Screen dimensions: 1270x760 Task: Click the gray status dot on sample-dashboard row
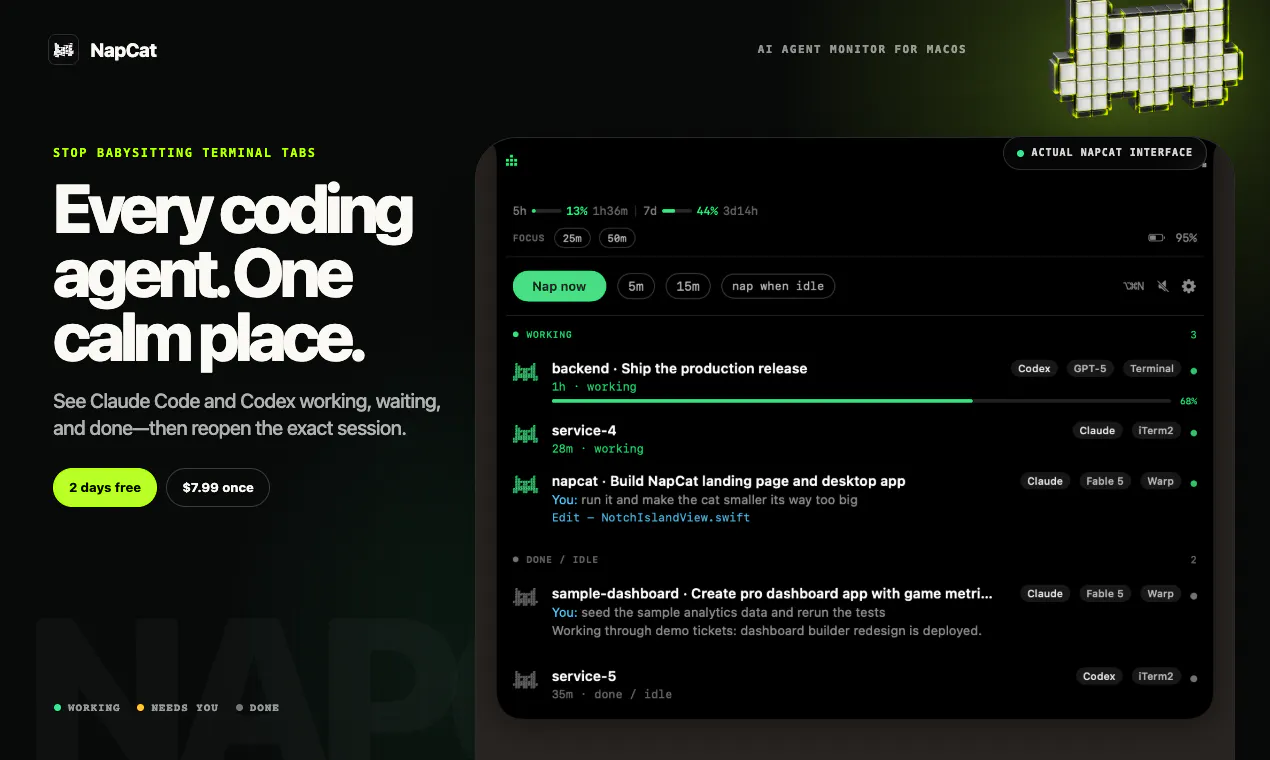pyautogui.click(x=1194, y=596)
